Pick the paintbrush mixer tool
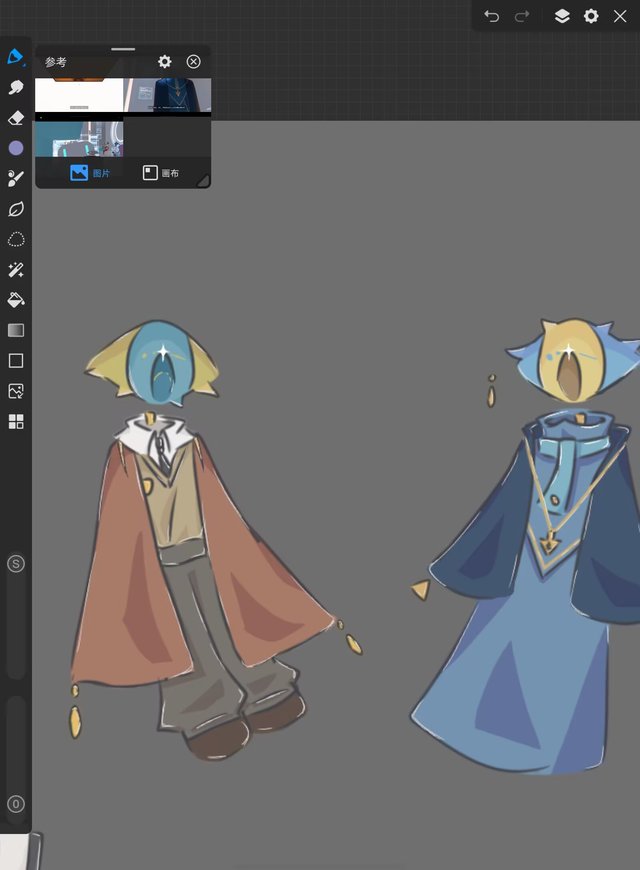The height and width of the screenshot is (870, 640). [15, 179]
